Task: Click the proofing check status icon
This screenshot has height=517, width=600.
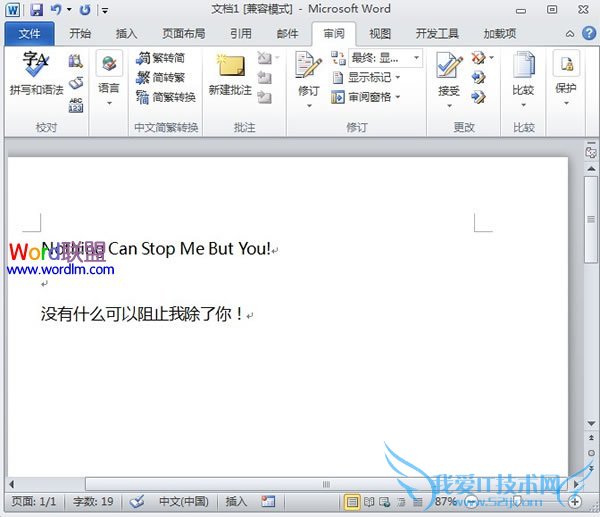Action: click(x=137, y=501)
